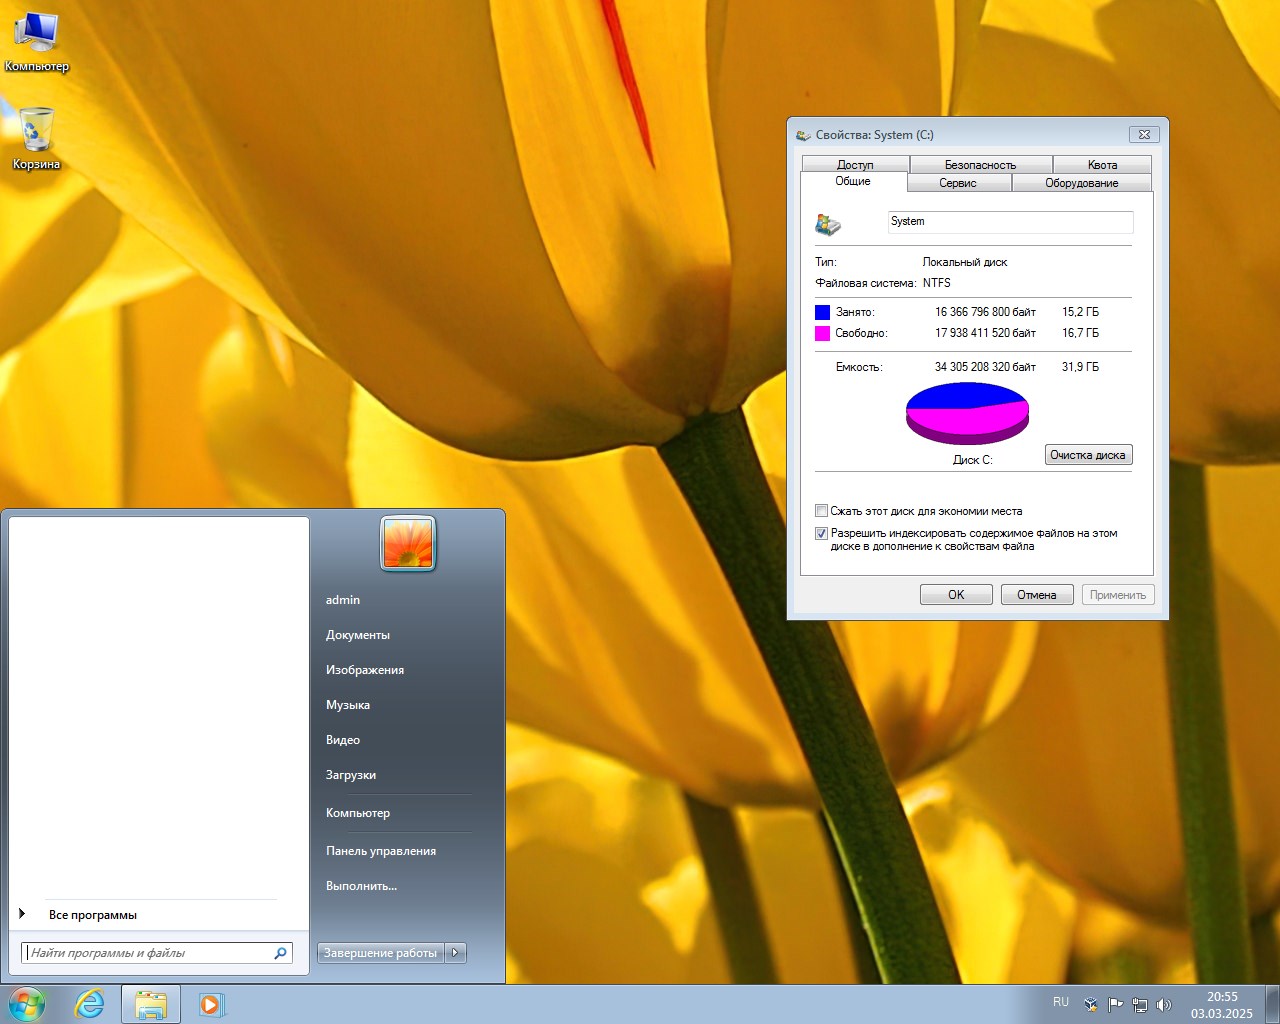Screen dimensions: 1280x1024
Task: Click the Windows Start orb
Action: click(x=27, y=1004)
